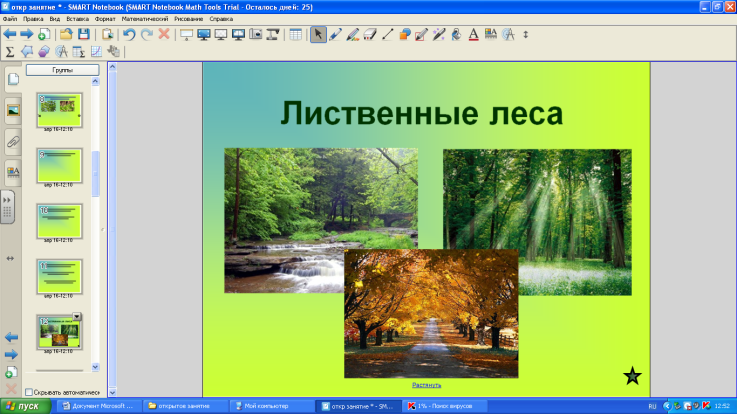737x414 pixels.
Task: Select the page 11 thumbnail
Action: click(59, 276)
